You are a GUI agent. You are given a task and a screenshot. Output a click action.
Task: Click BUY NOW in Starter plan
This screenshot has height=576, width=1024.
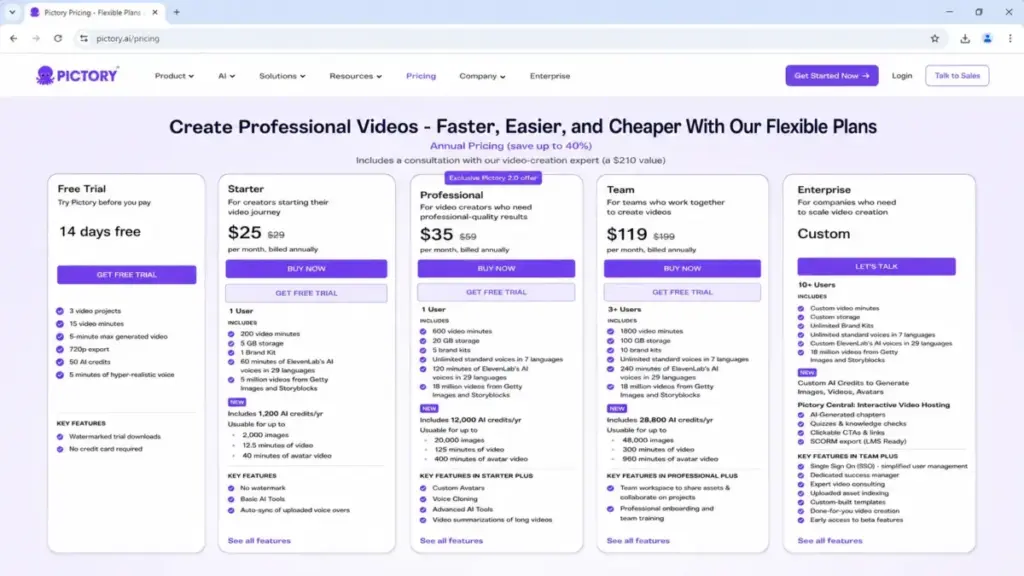pos(306,268)
